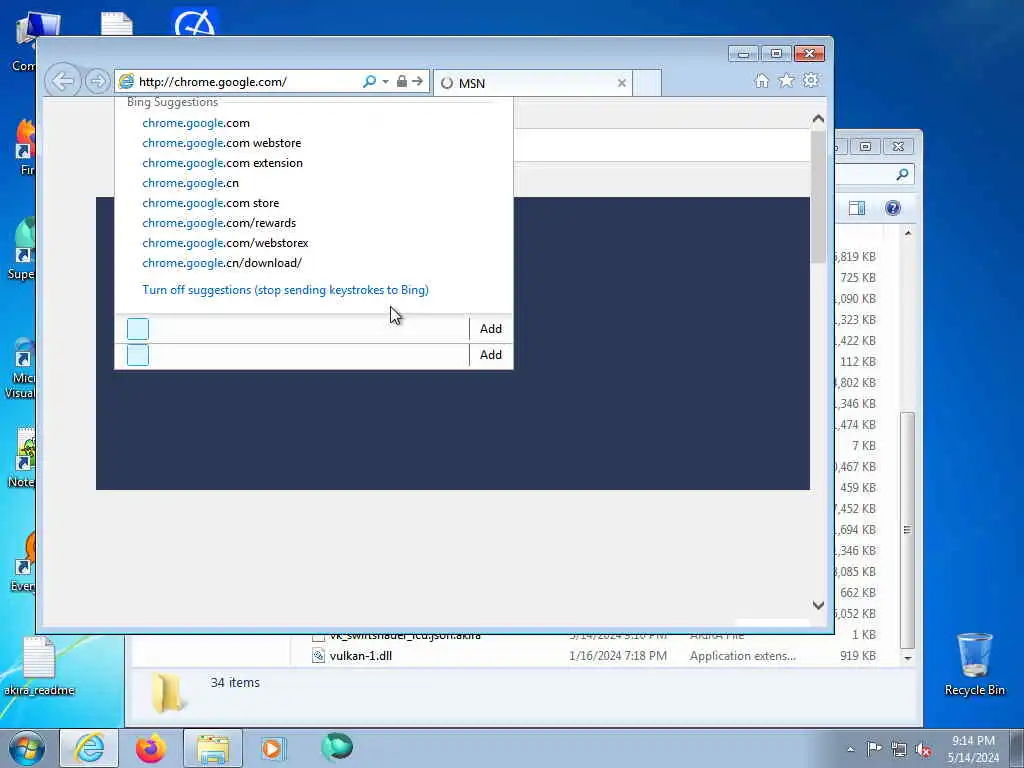1024x768 pixels.
Task: Click IE page scroll down arrow
Action: pyautogui.click(x=818, y=605)
